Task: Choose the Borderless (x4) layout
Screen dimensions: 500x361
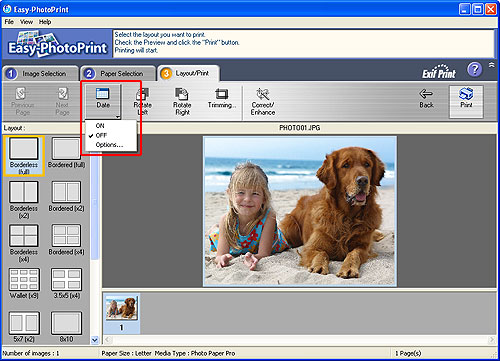Action: 24,243
